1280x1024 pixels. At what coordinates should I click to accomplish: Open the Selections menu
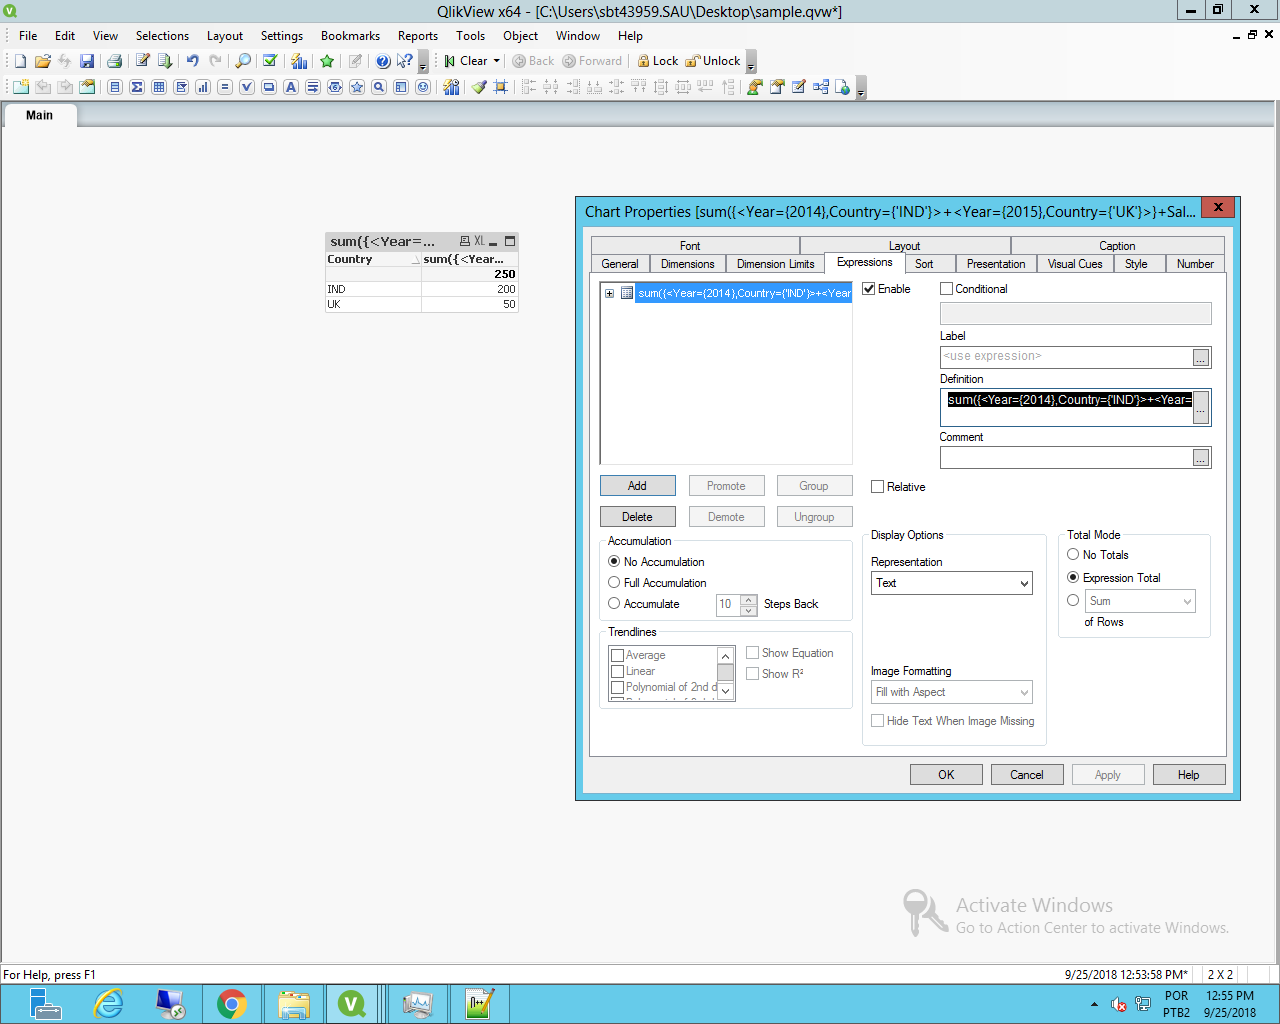[x=162, y=36]
